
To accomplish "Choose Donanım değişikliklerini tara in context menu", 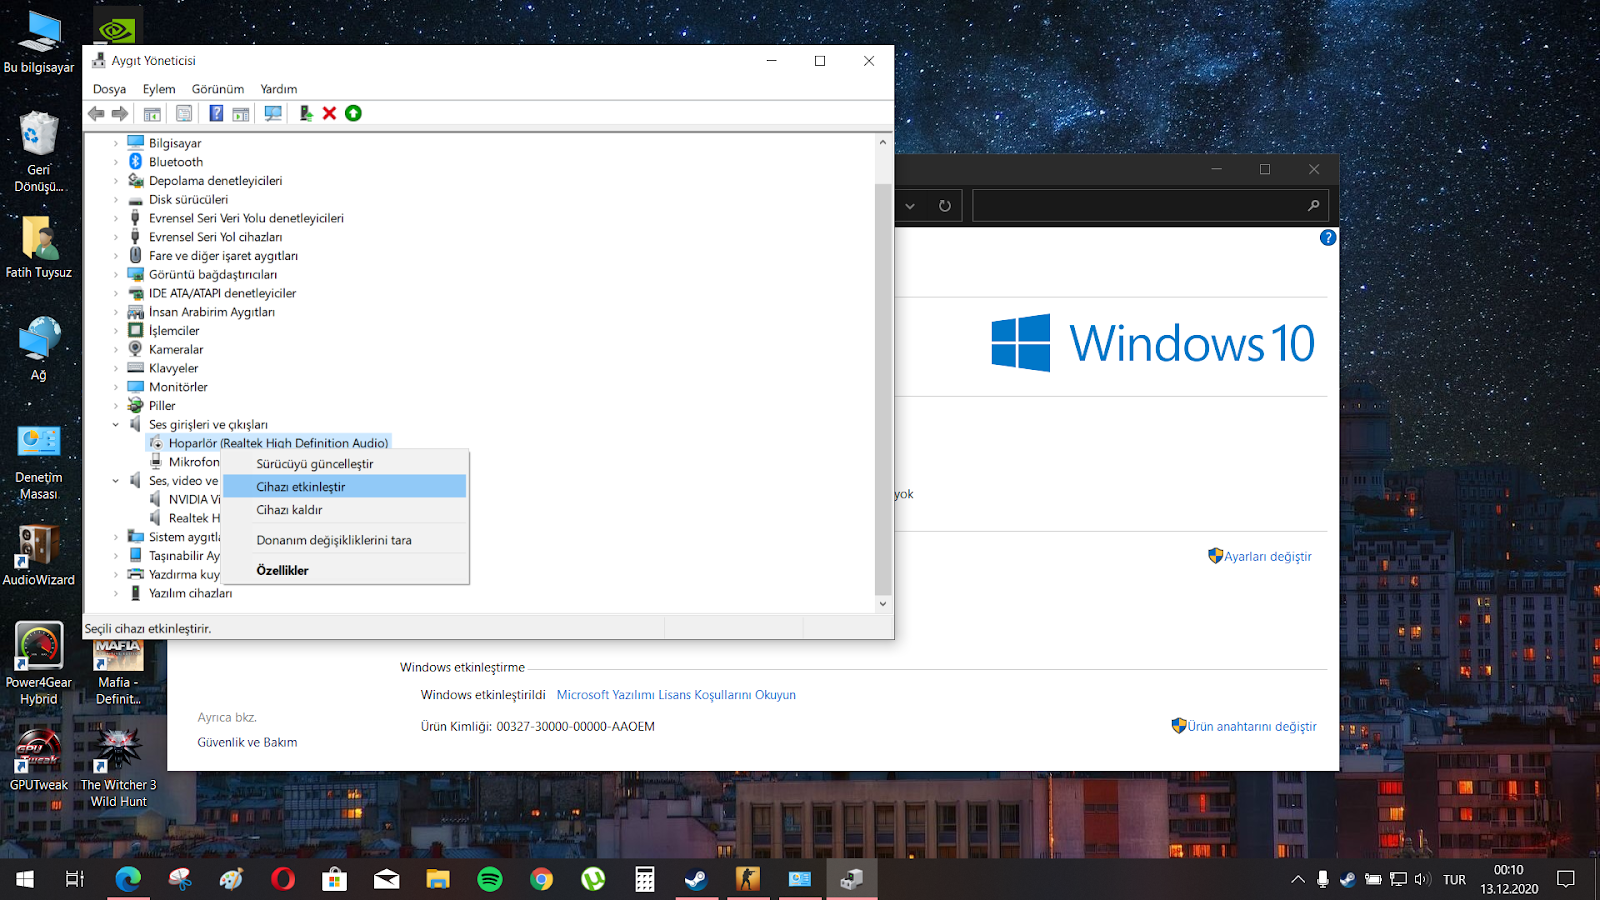I will click(345, 540).
